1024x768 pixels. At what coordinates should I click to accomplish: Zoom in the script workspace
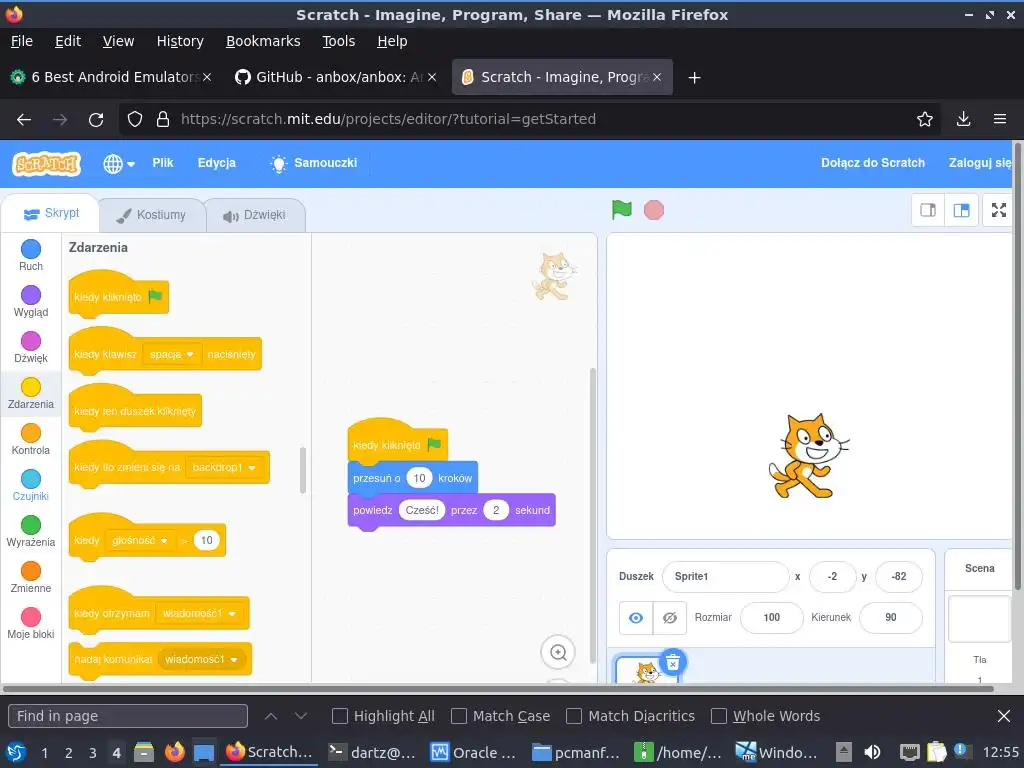558,652
